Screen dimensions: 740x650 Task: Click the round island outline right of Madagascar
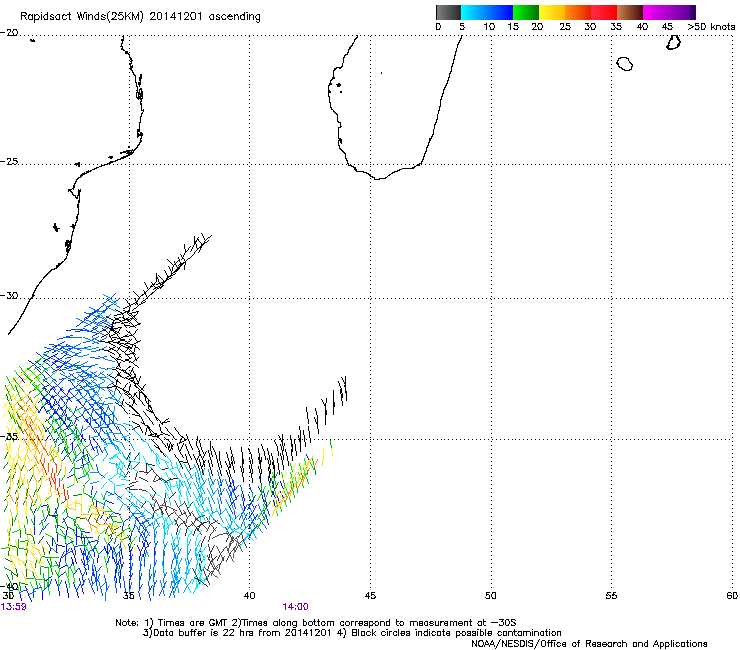625,64
